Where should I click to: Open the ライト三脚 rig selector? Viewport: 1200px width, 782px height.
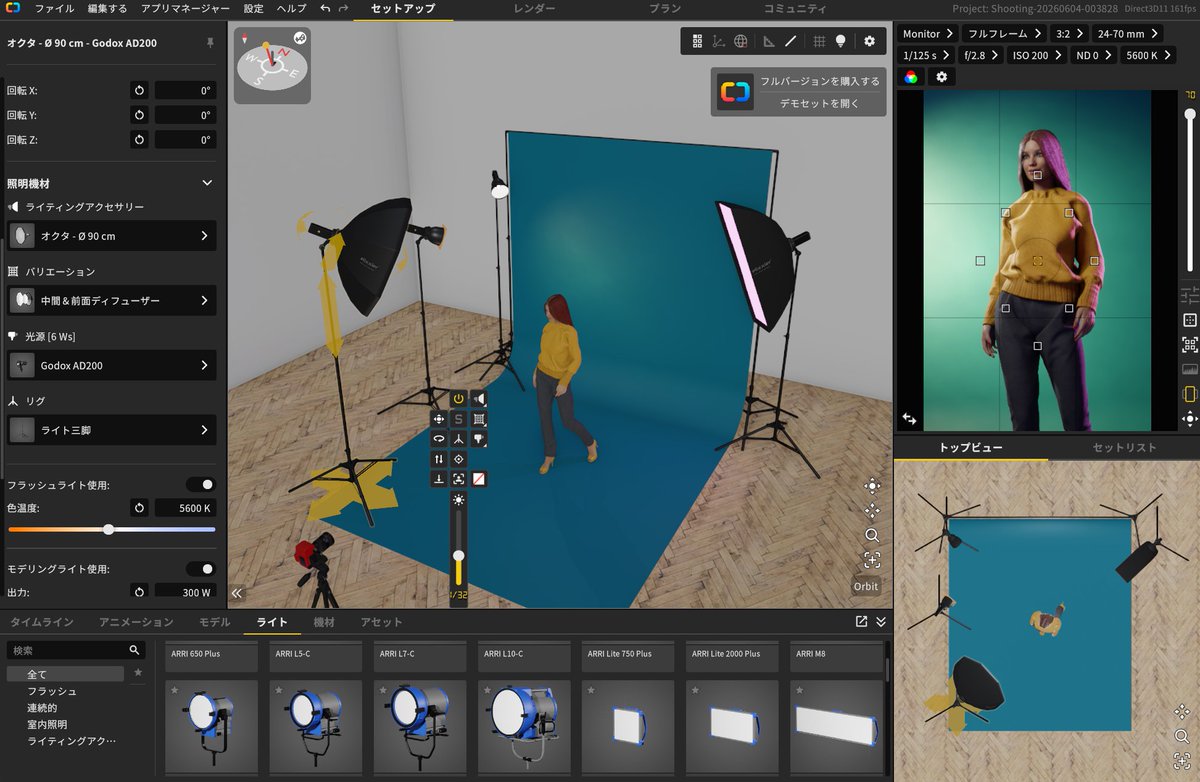point(111,430)
